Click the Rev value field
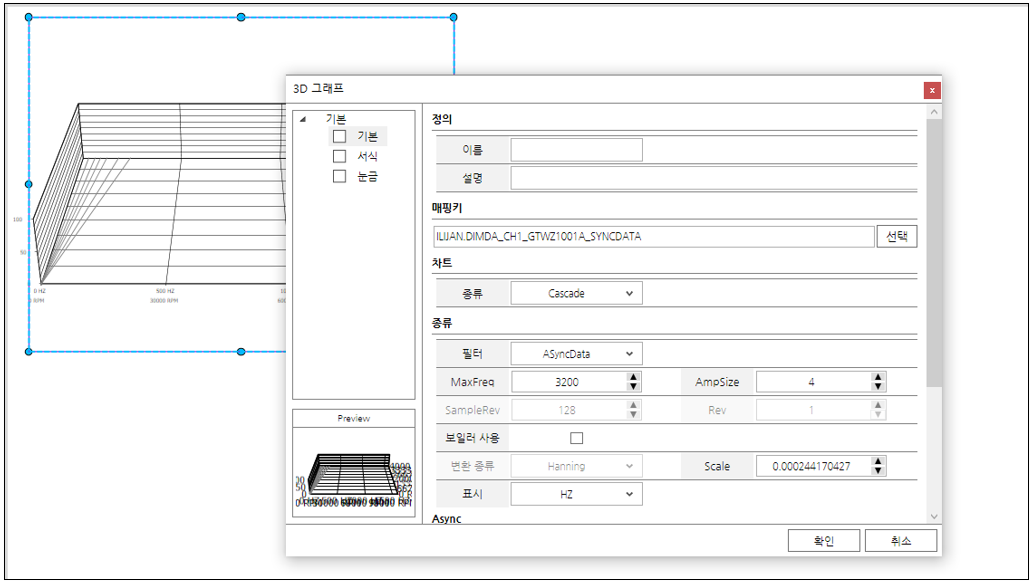This screenshot has width=1034, height=584. 814,410
